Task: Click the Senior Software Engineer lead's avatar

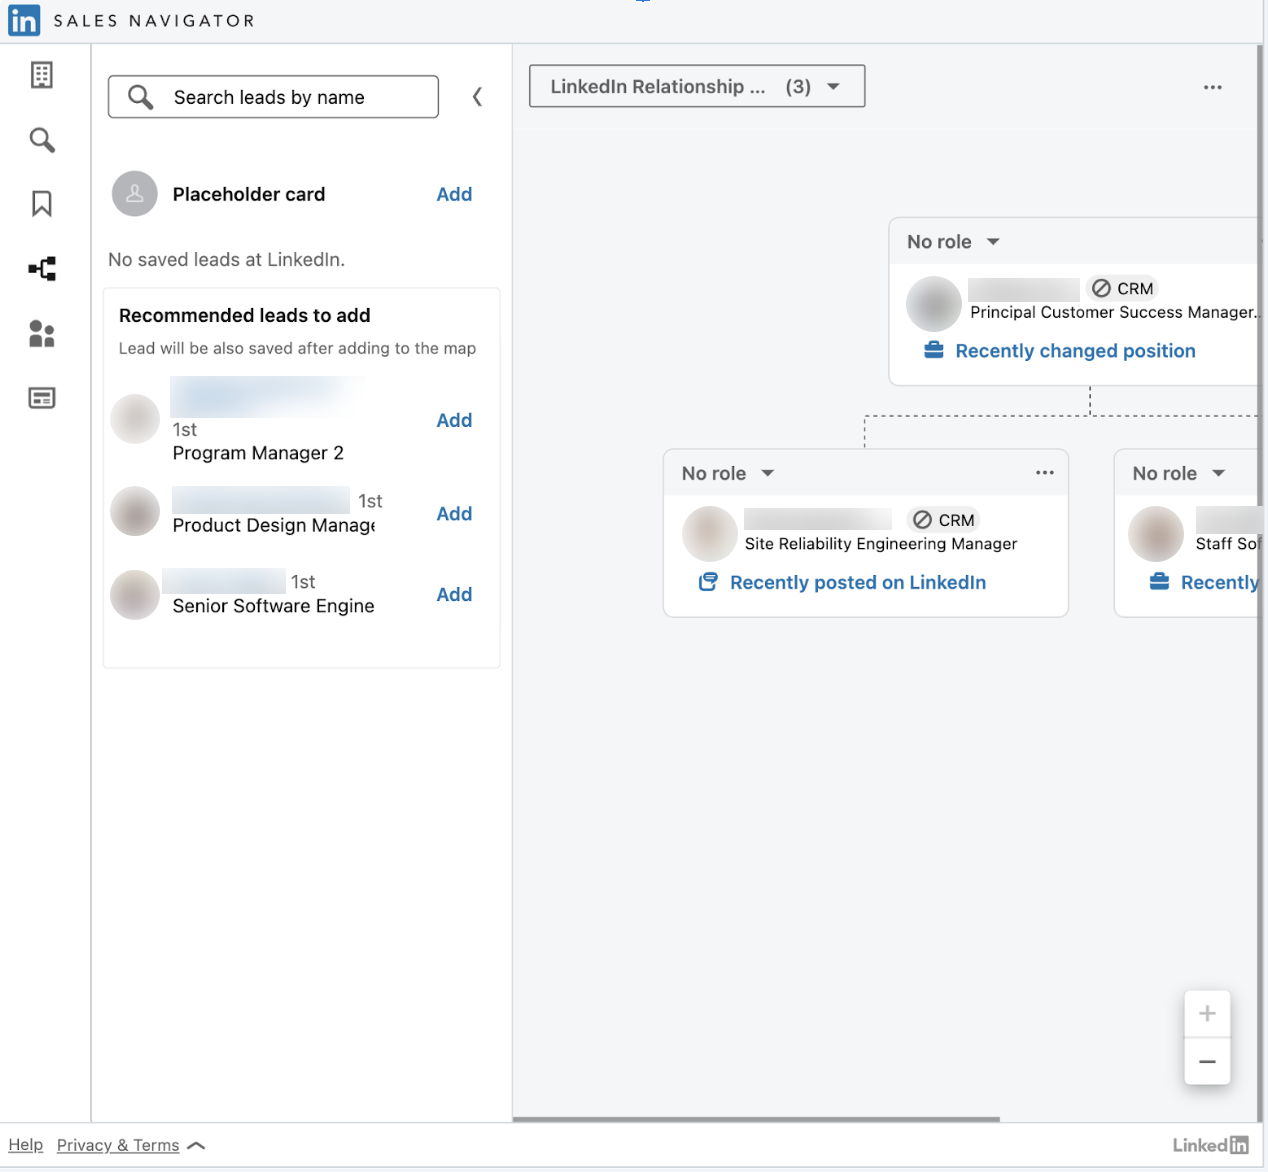Action: 135,595
